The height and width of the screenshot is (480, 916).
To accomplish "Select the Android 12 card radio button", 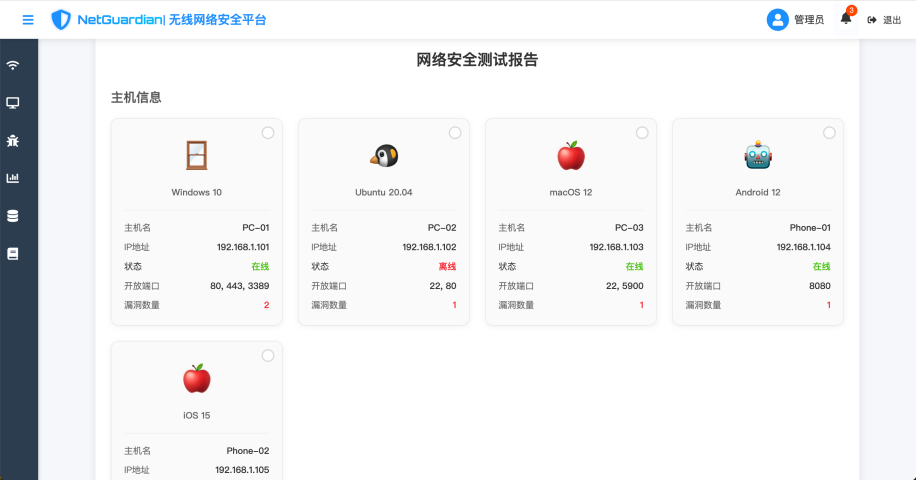I will (829, 133).
